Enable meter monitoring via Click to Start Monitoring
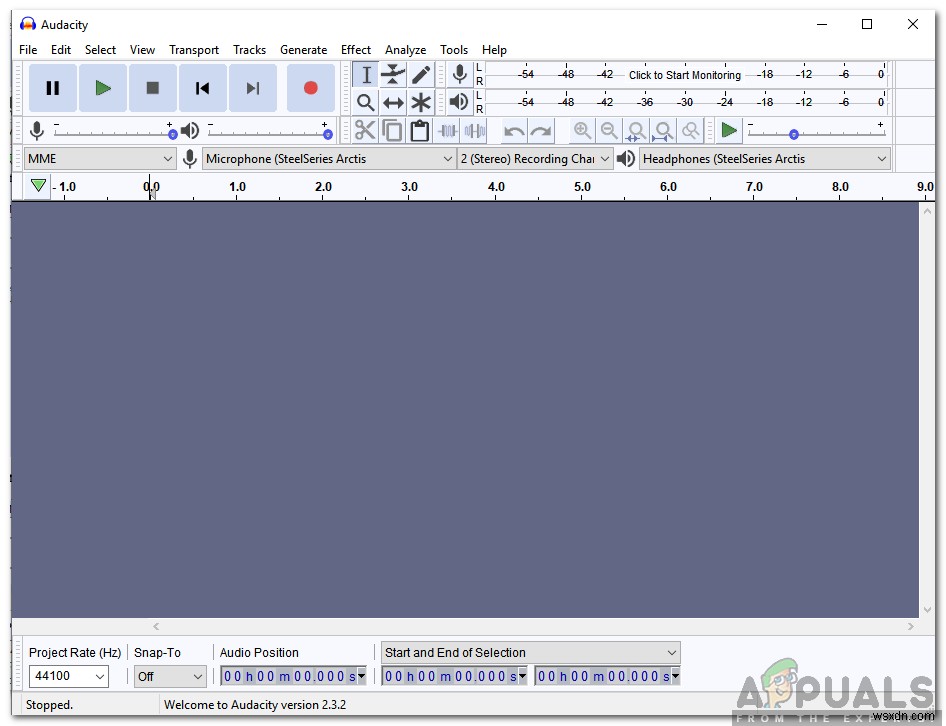 [684, 75]
